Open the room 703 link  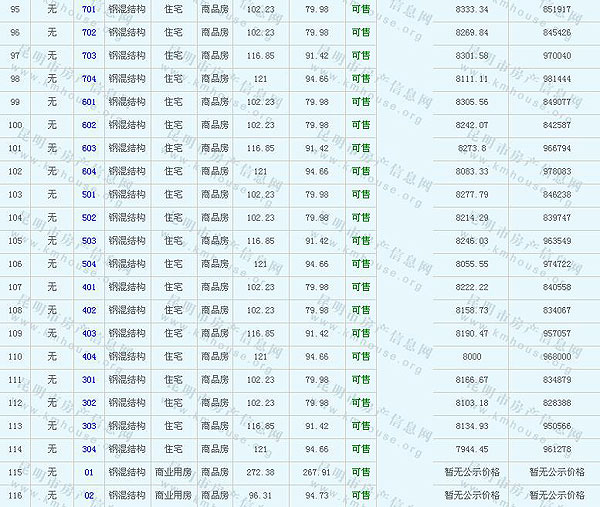click(89, 56)
